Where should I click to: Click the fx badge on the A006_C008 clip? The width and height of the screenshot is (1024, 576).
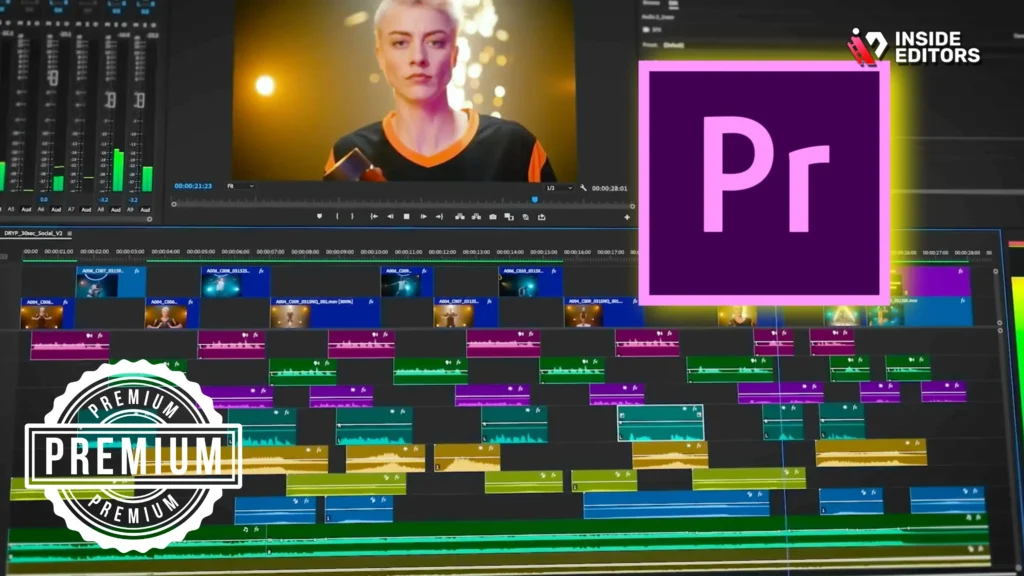click(x=261, y=270)
